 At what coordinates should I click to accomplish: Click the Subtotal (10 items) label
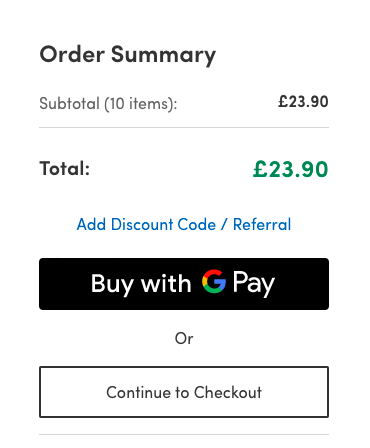pyautogui.click(x=108, y=104)
